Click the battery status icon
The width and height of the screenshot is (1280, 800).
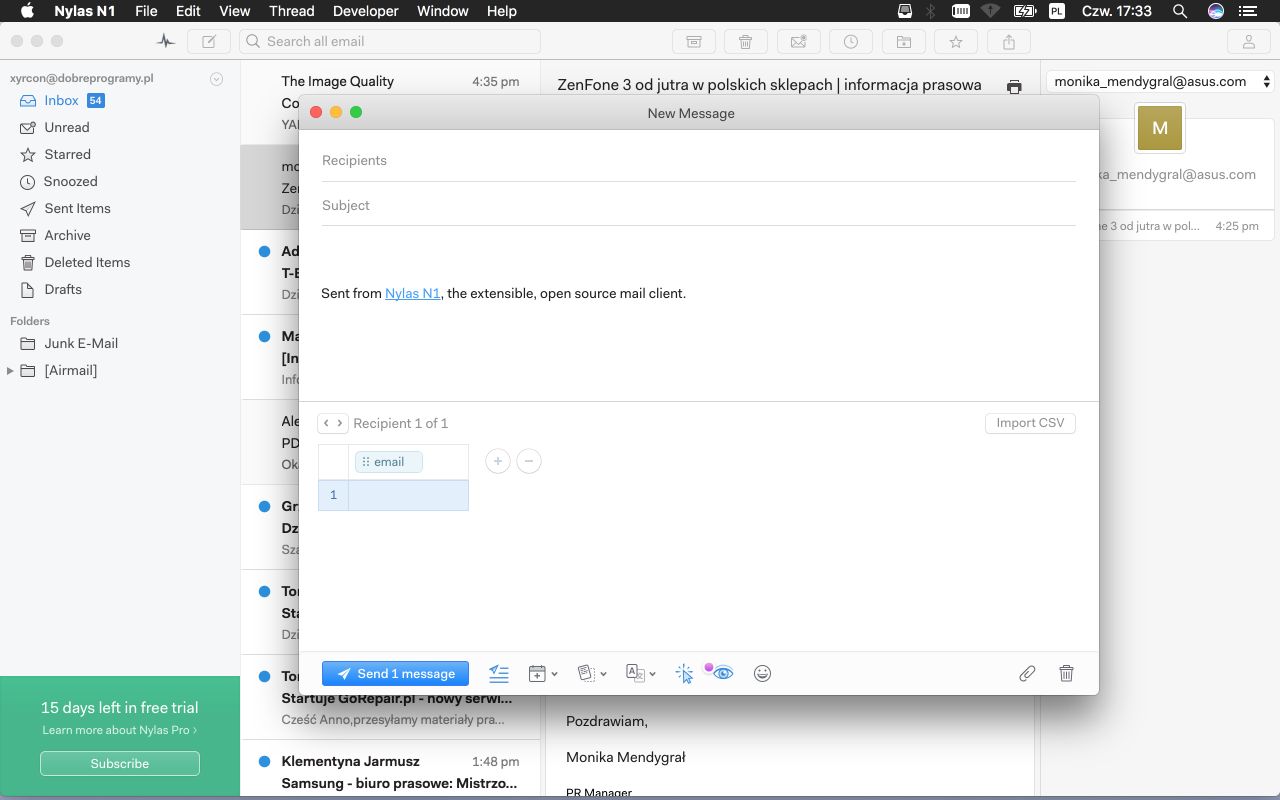point(1023,11)
